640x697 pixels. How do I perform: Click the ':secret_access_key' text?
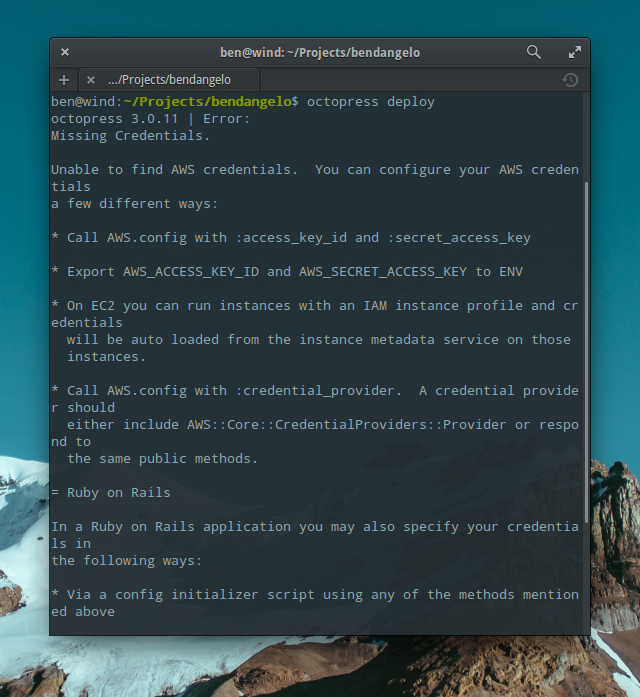[x=459, y=238]
